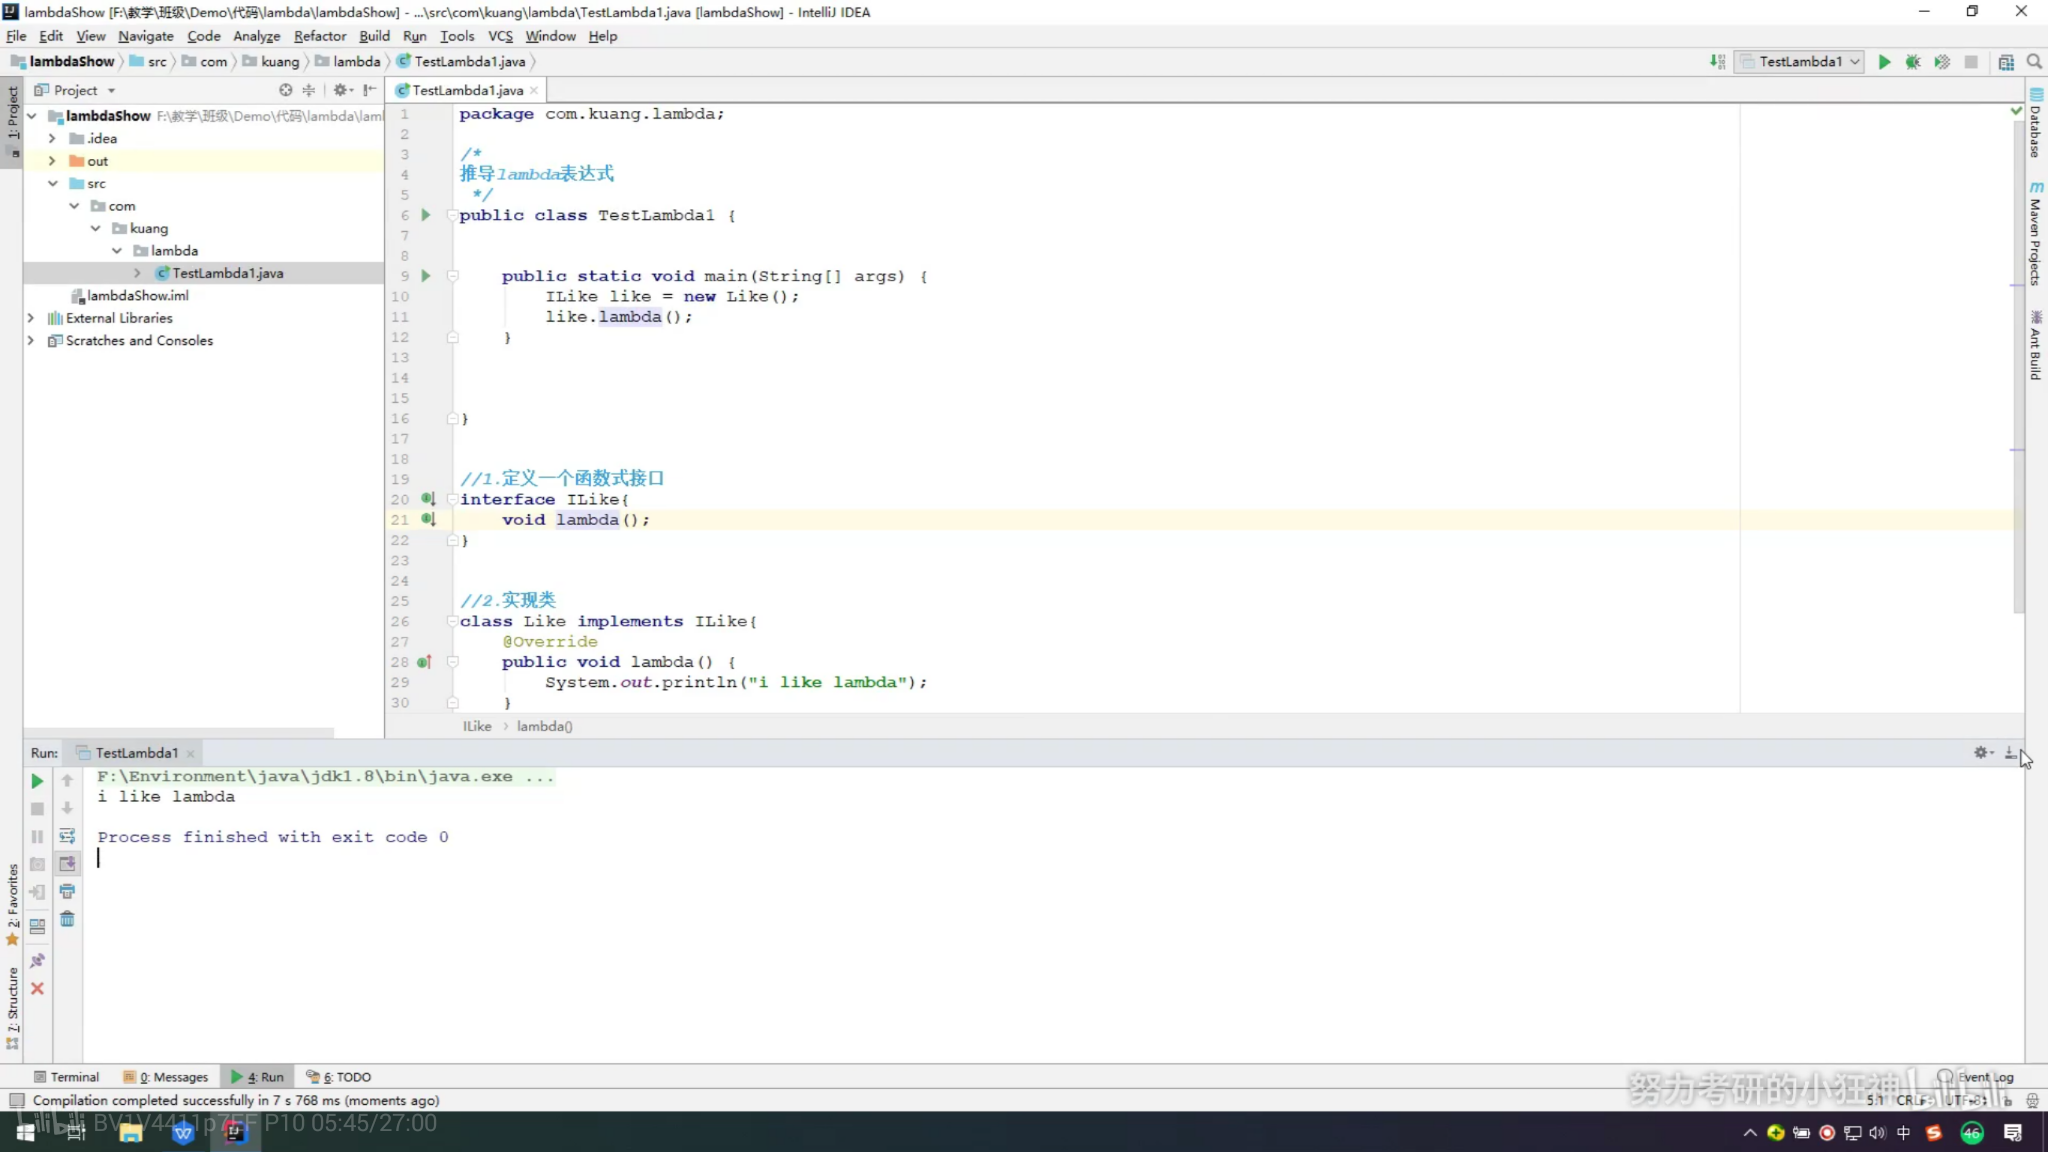Click restore layout icon in Run panel
The image size is (2048, 1152).
click(x=37, y=926)
